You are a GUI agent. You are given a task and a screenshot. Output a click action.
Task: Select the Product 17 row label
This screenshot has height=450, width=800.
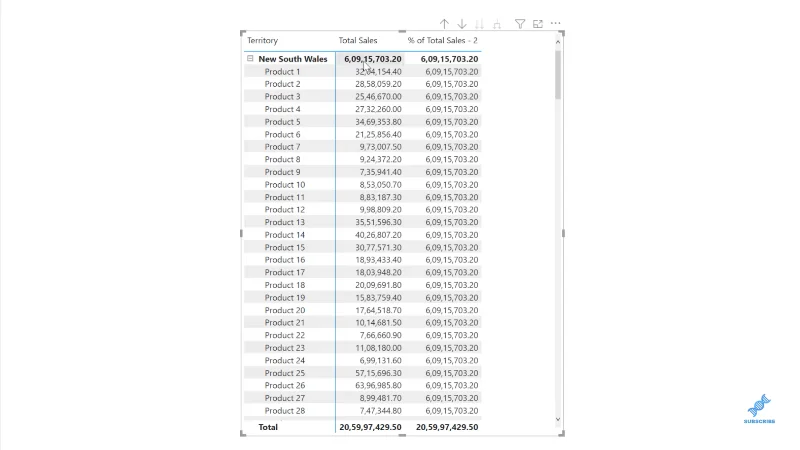click(x=285, y=272)
